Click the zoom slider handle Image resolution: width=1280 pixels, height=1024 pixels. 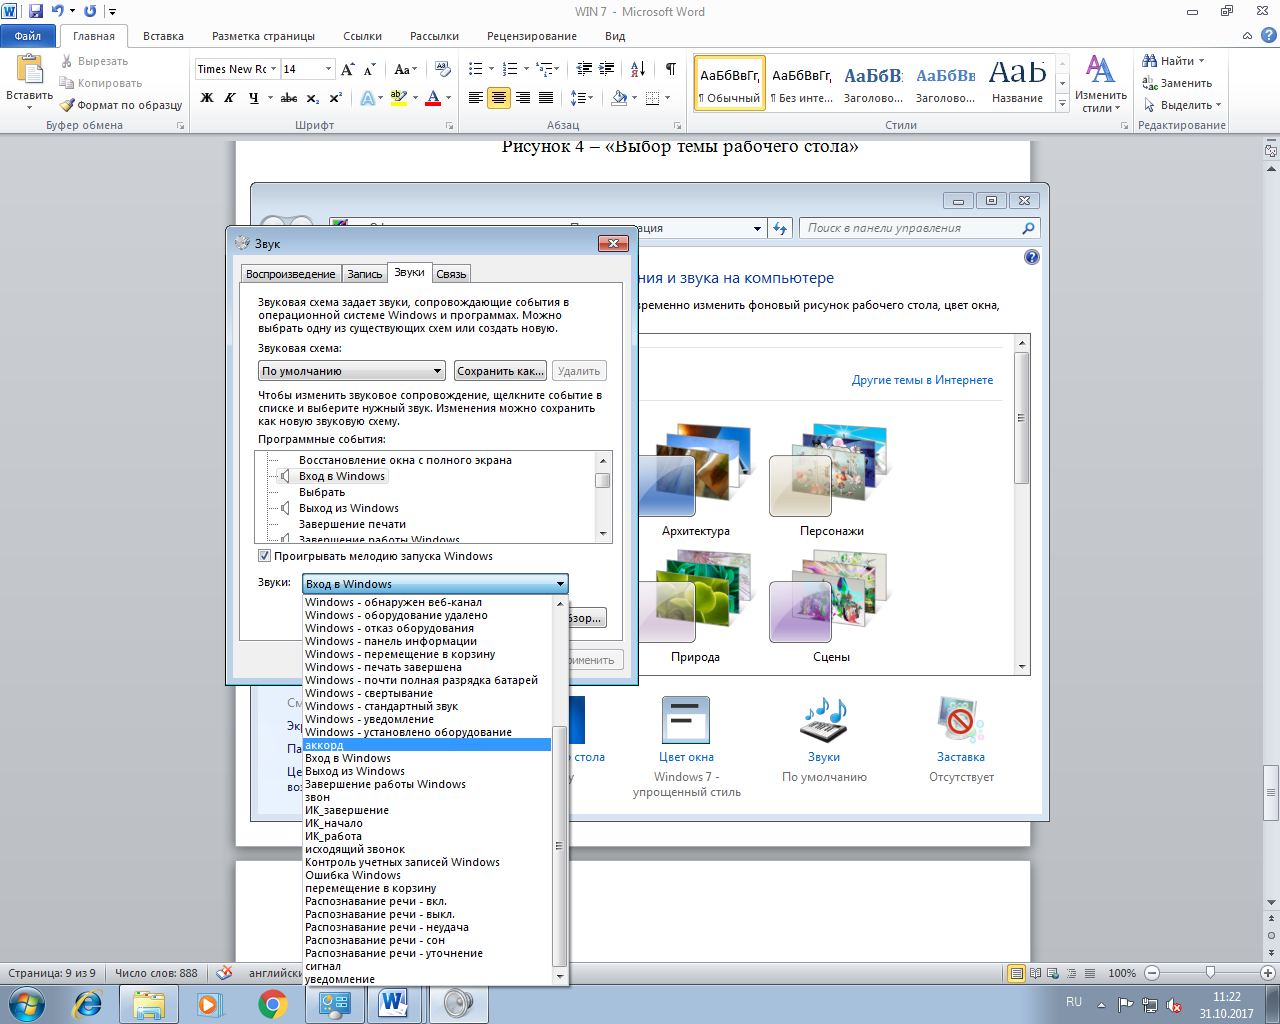coord(1210,972)
